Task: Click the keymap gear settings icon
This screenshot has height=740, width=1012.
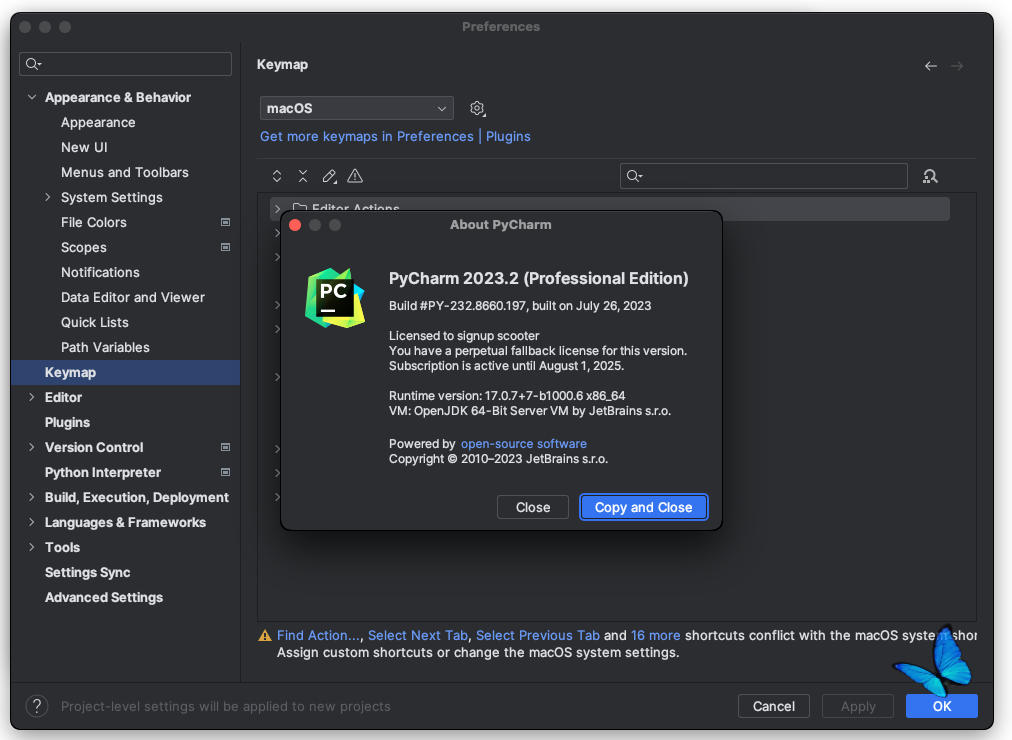Action: tap(478, 108)
